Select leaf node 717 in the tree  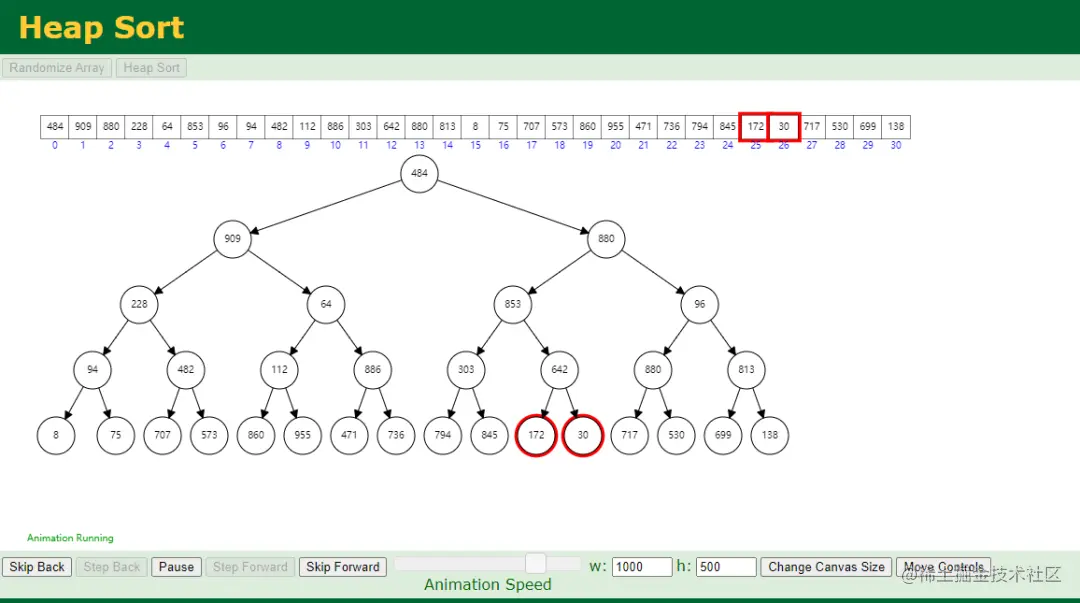pos(630,435)
